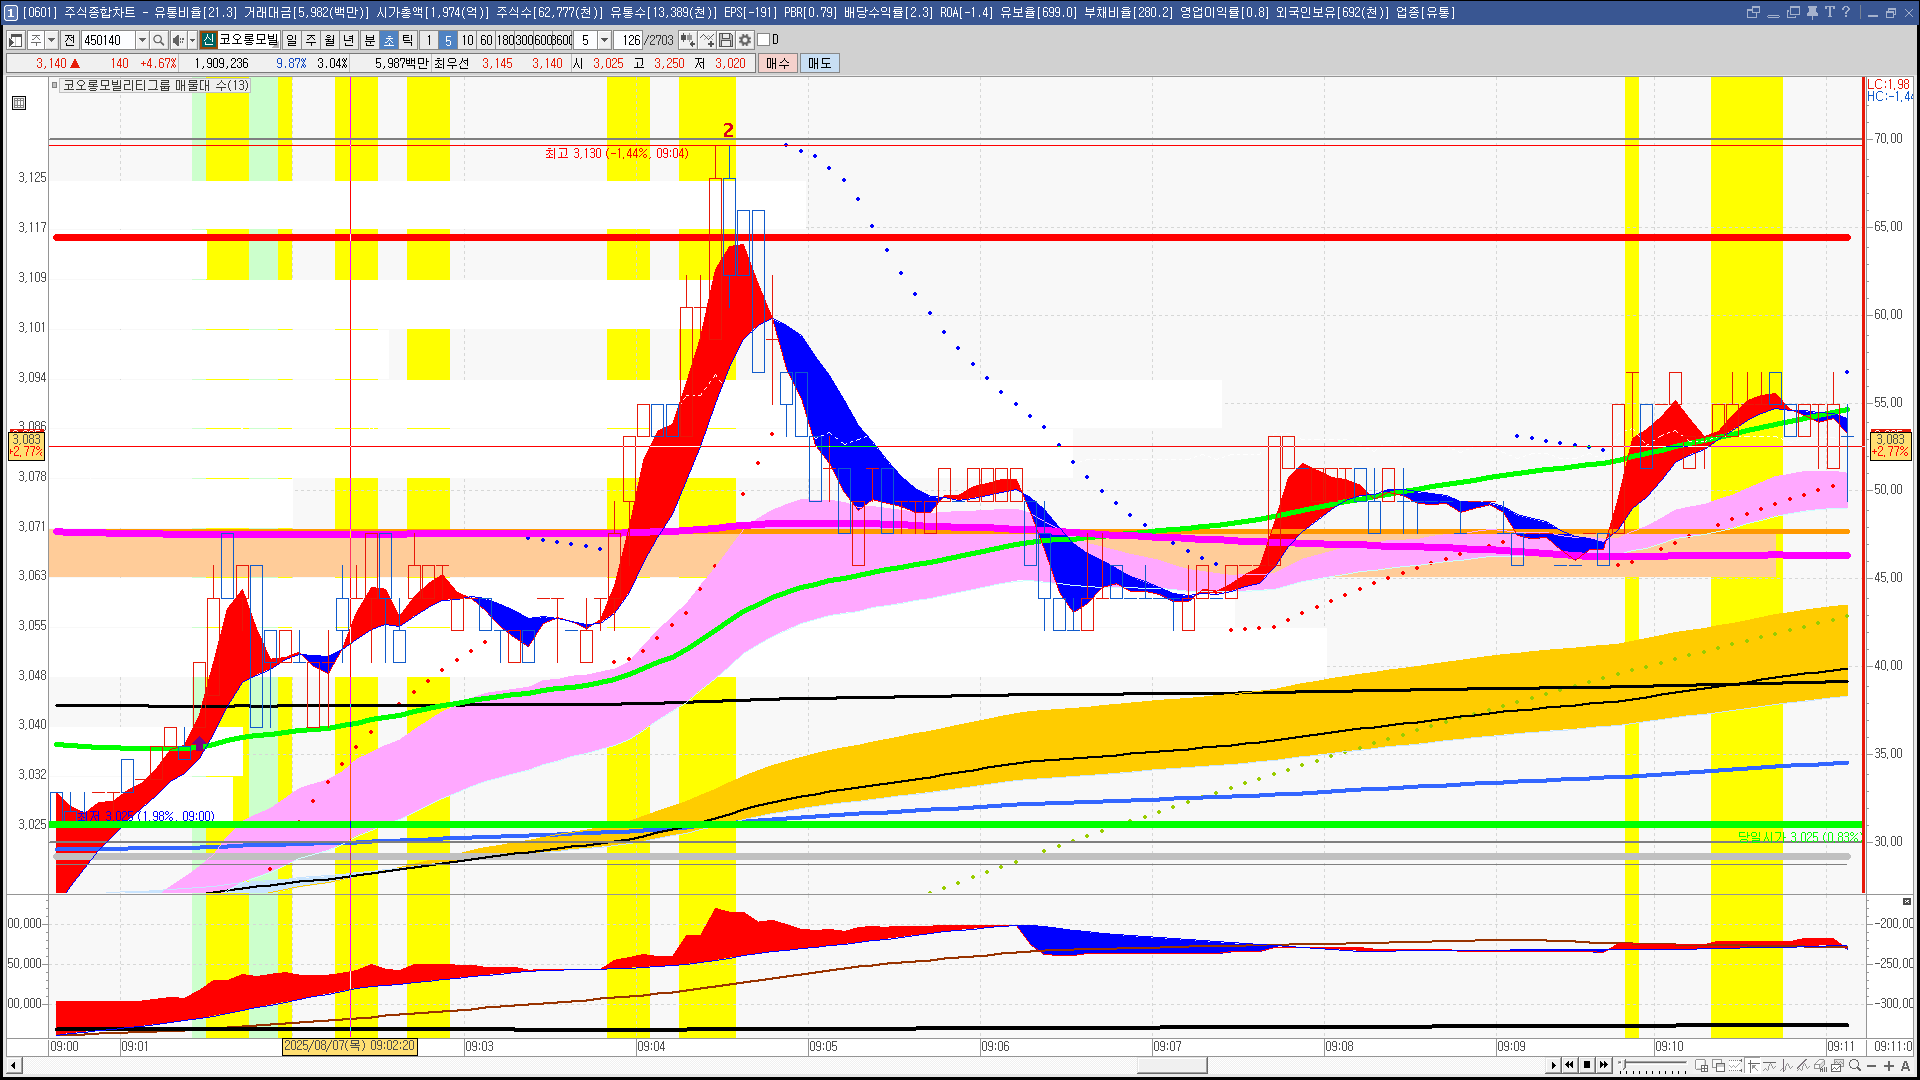Click the zoom magnifier icon at bottom right
This screenshot has height=1080, width=1920.
1855,1066
